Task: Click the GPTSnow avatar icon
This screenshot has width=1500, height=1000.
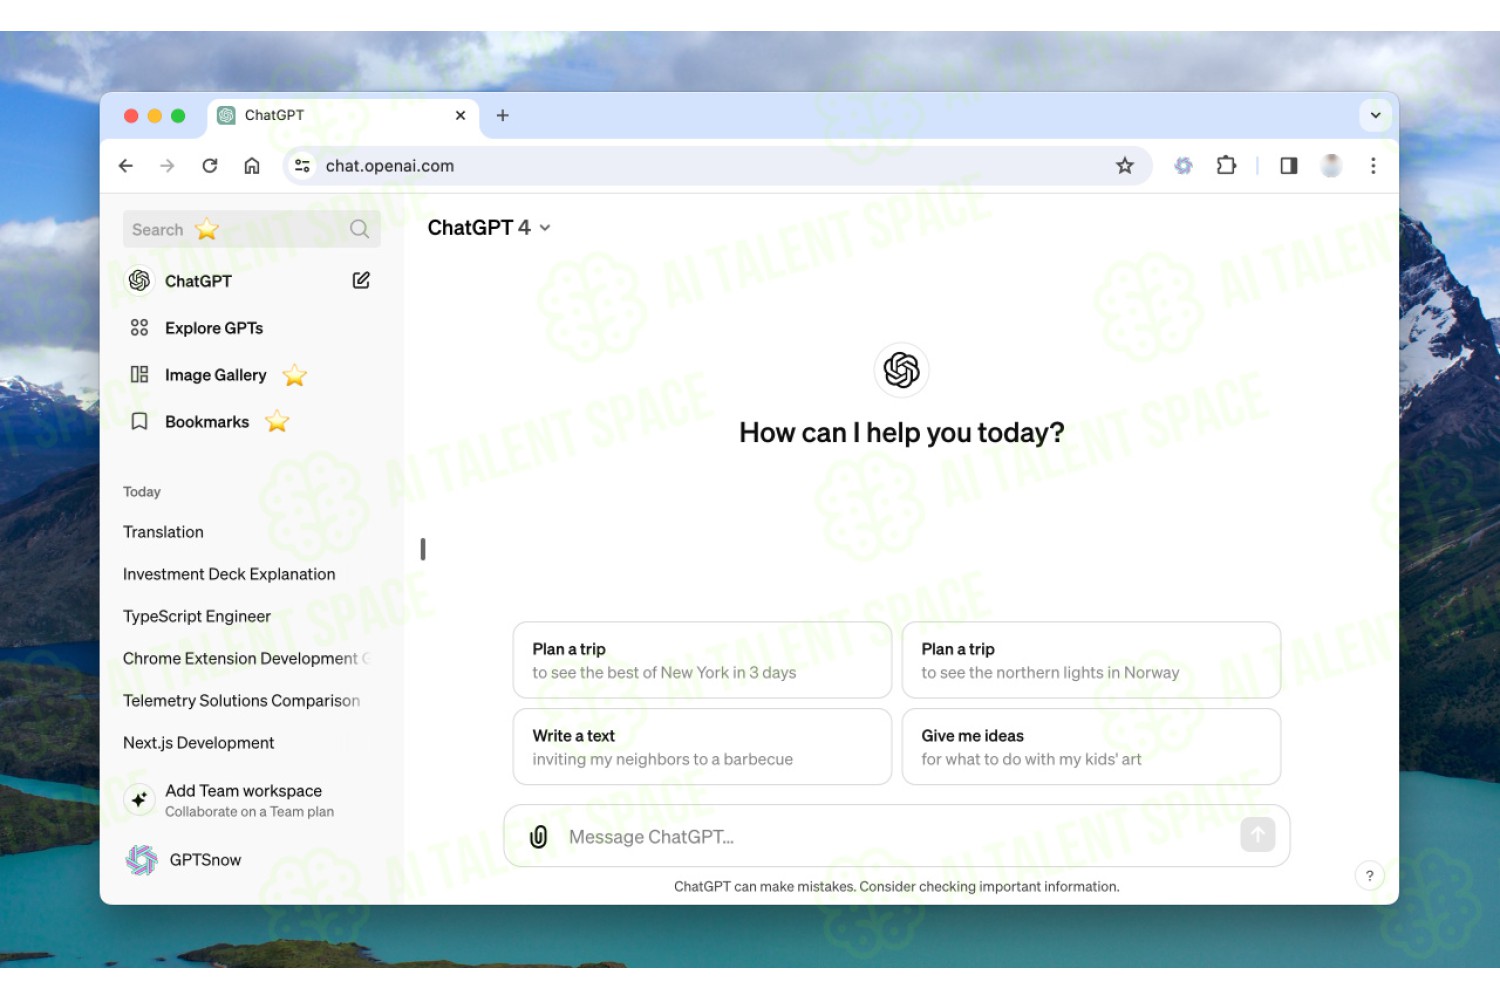Action: click(x=142, y=860)
